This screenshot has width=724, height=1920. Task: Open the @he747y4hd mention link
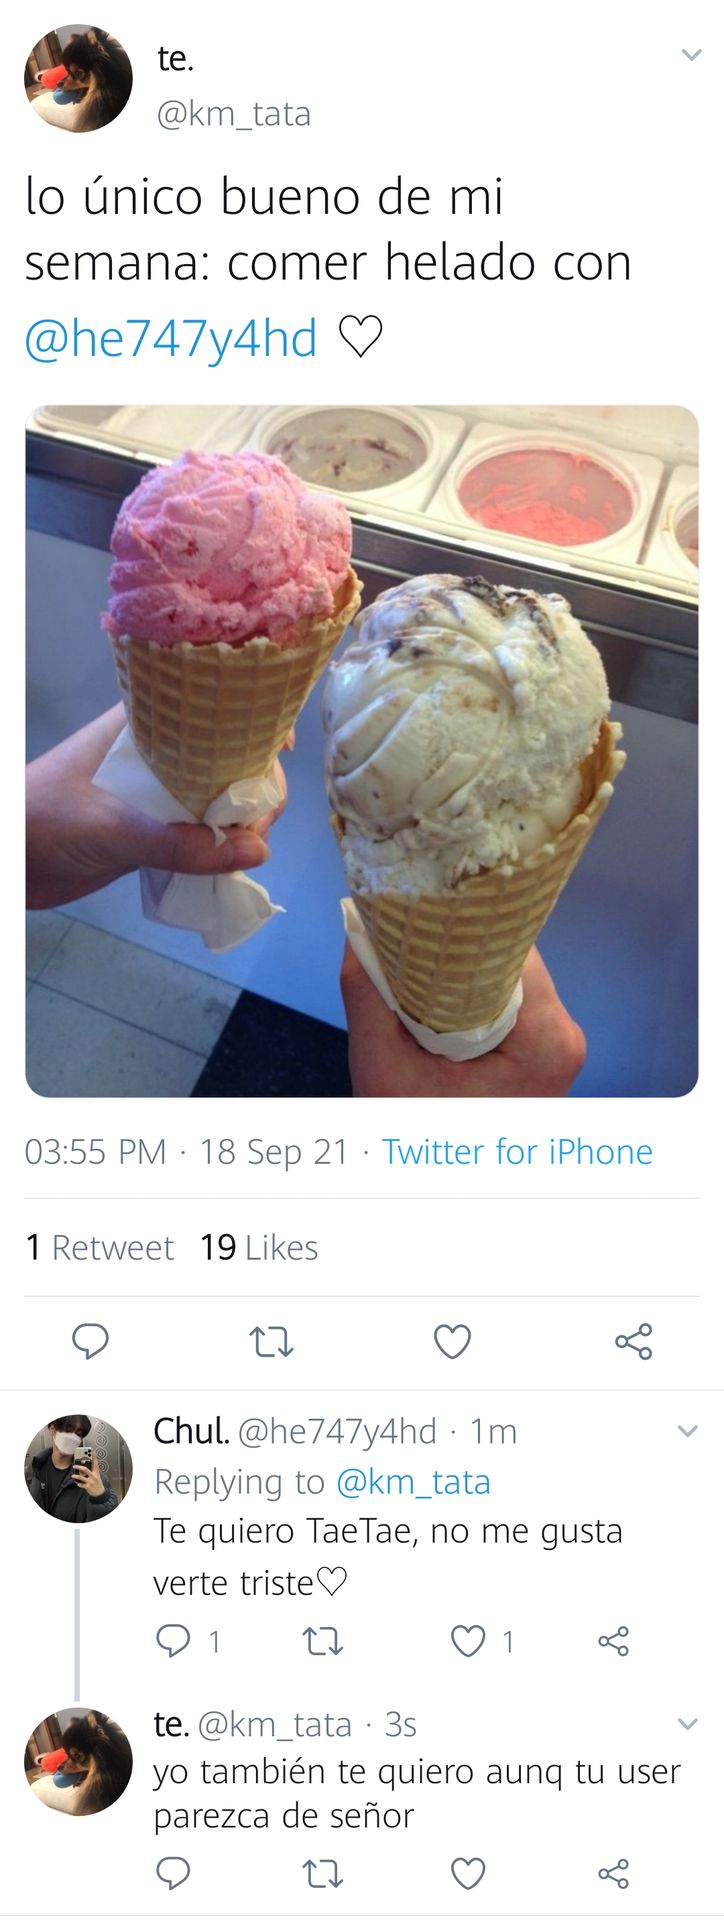click(171, 338)
